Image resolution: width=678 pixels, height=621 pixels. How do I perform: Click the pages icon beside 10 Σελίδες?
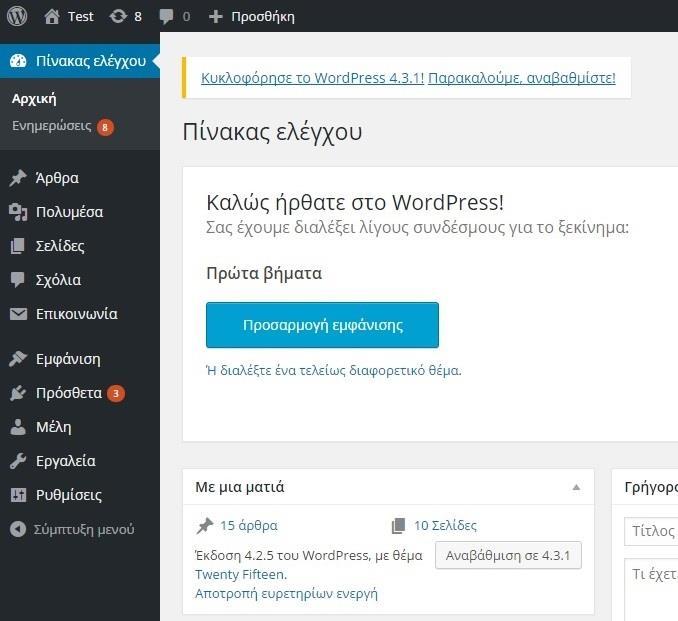(x=398, y=526)
